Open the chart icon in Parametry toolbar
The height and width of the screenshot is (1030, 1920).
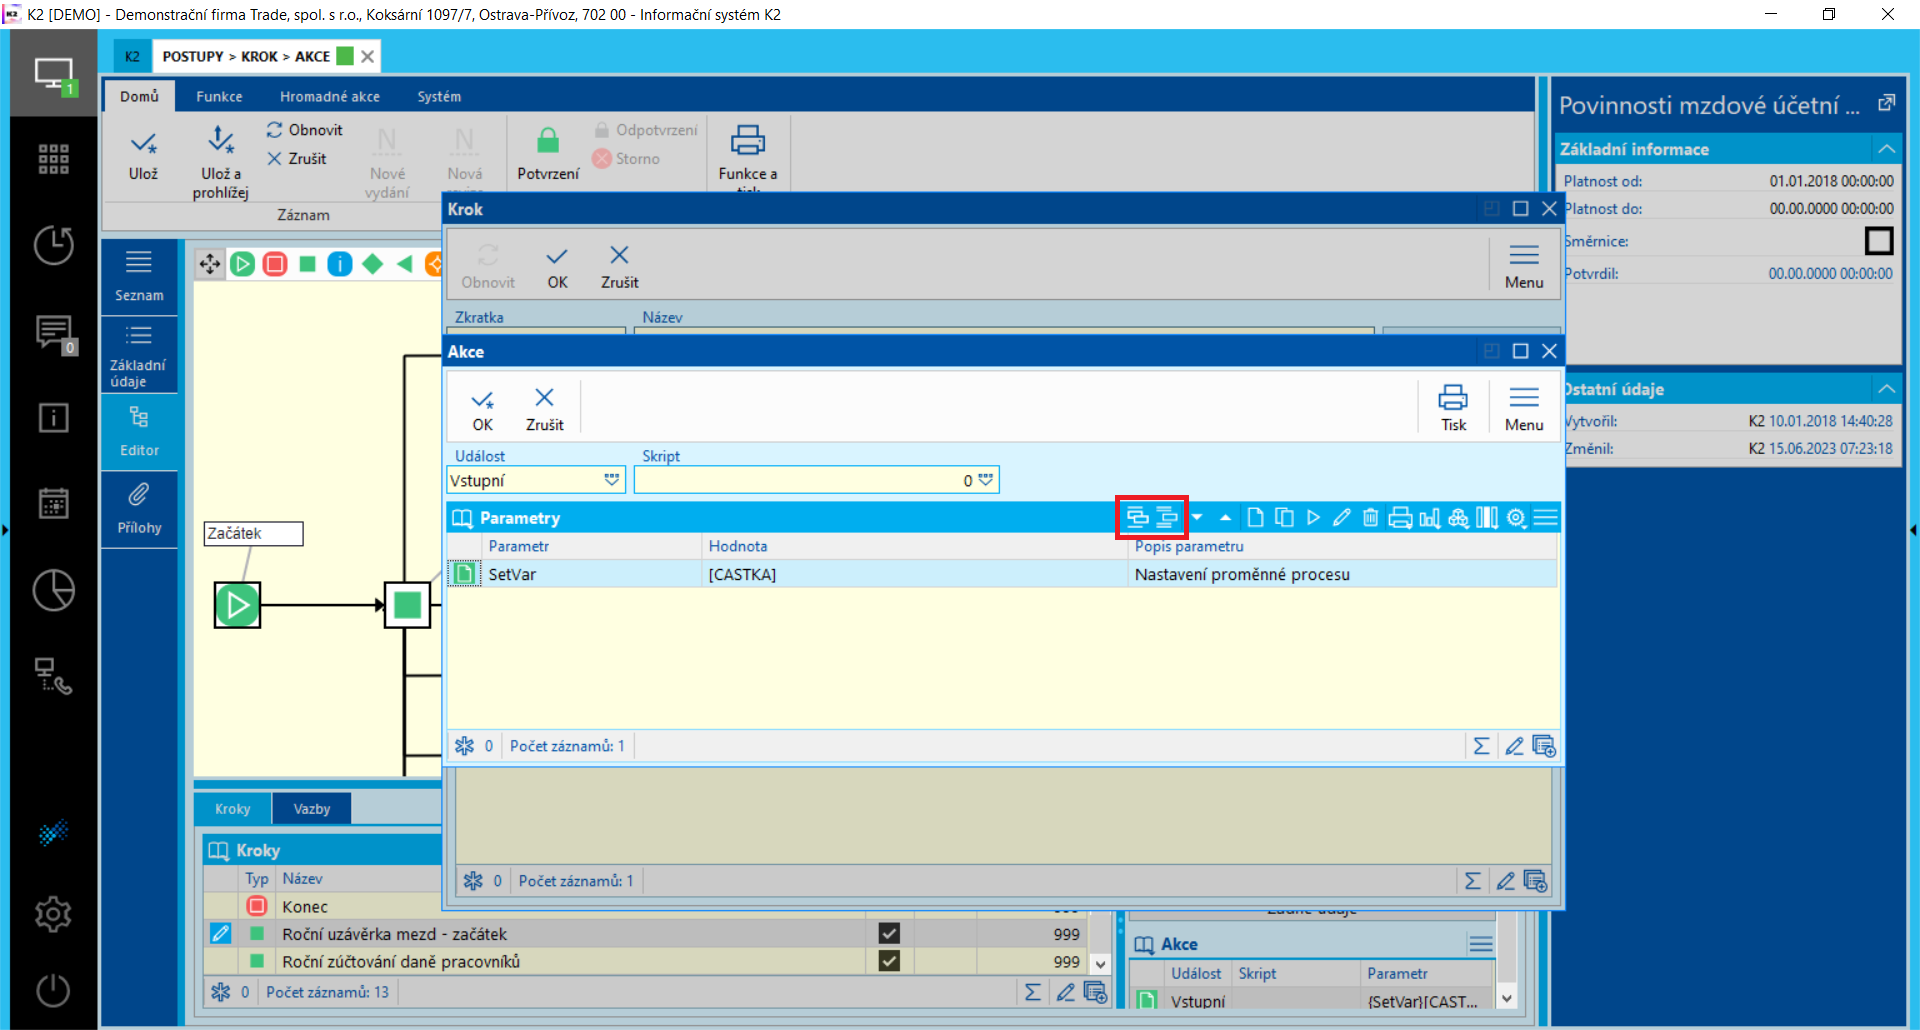[1429, 517]
